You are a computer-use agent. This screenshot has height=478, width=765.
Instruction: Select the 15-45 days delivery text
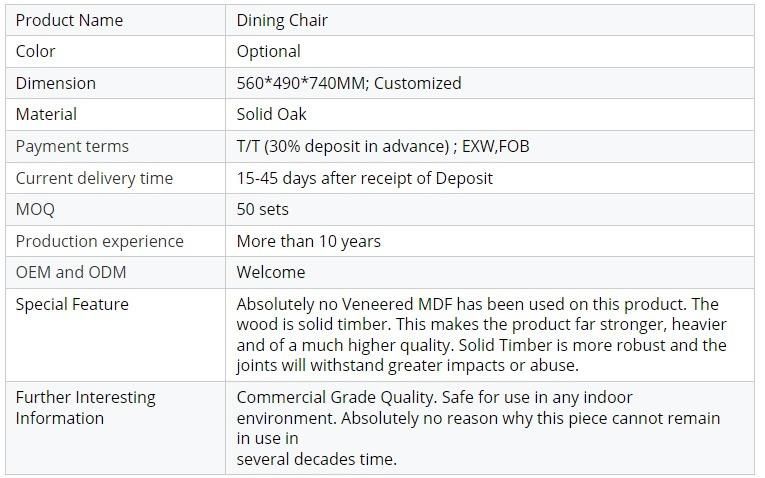click(x=364, y=178)
